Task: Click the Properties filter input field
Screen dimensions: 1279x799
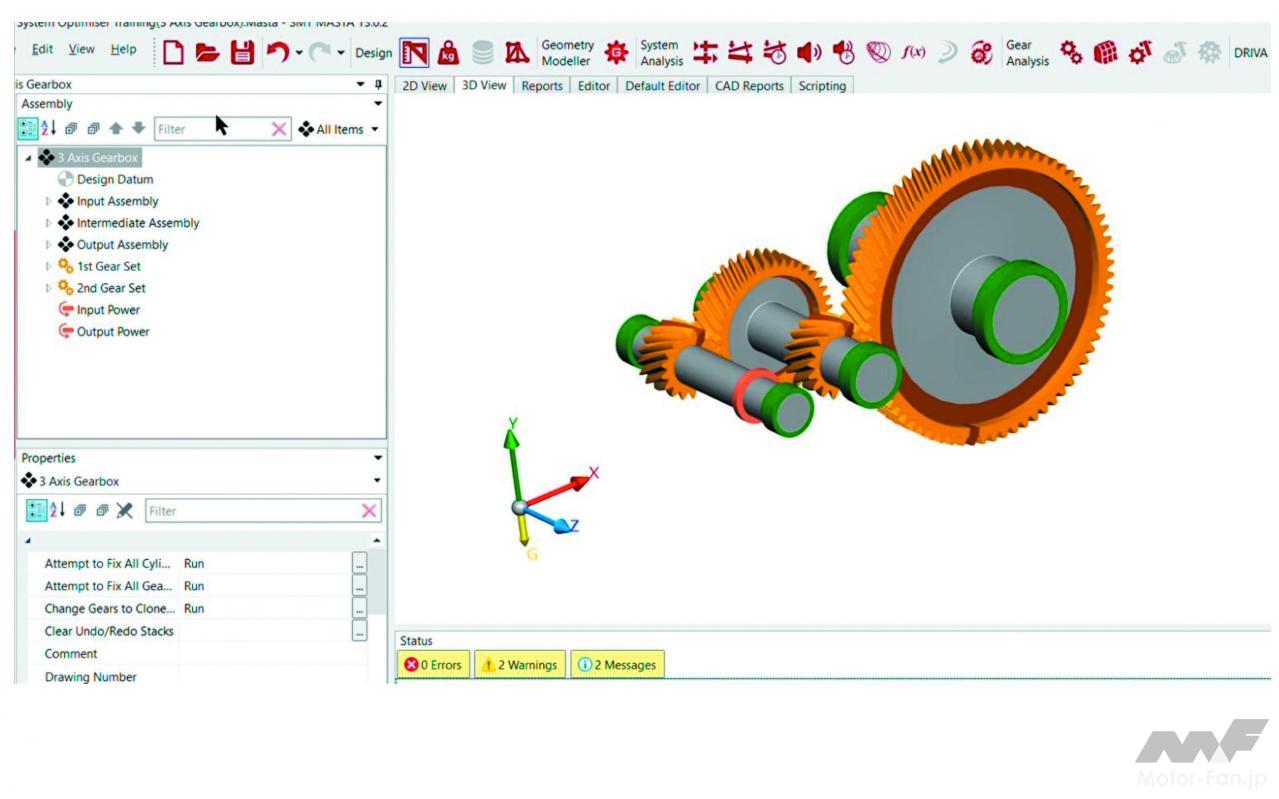Action: click(x=250, y=511)
